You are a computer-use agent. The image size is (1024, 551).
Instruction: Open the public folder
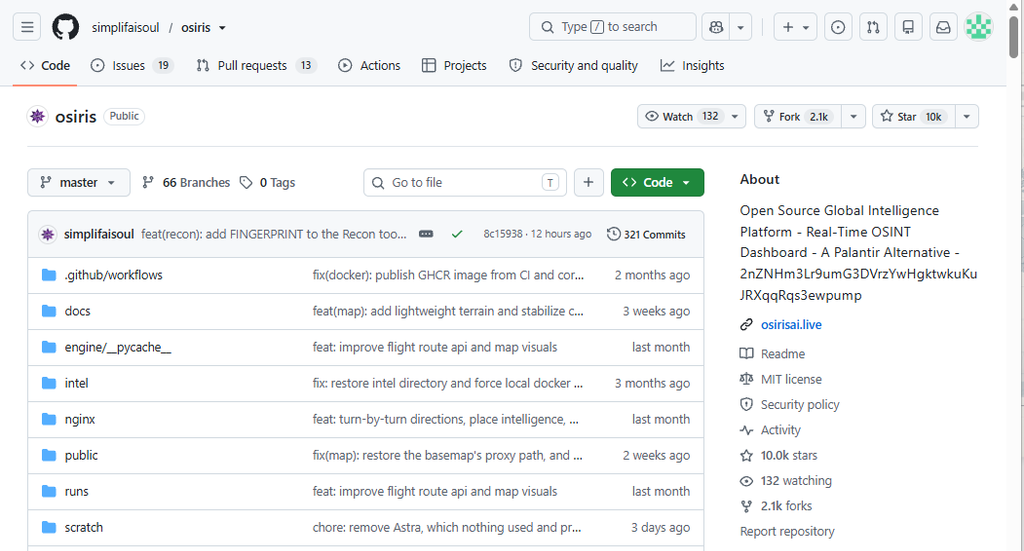[81, 455]
